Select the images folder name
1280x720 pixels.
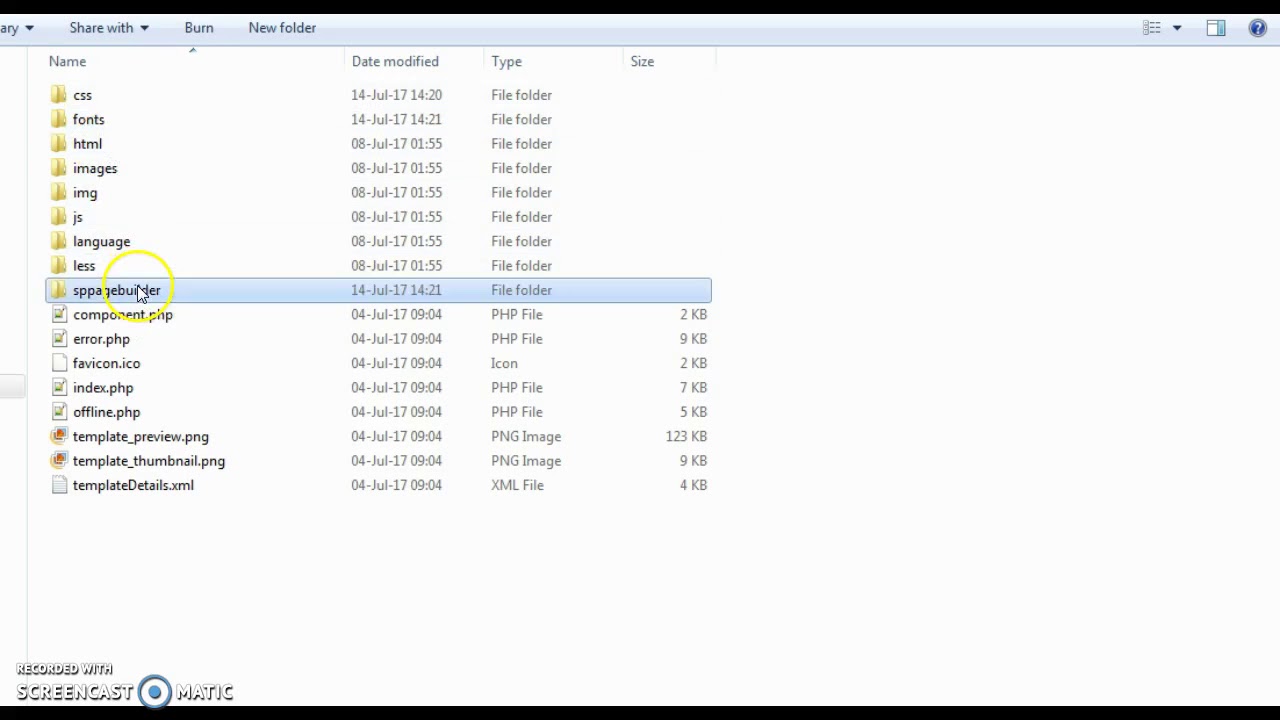95,168
